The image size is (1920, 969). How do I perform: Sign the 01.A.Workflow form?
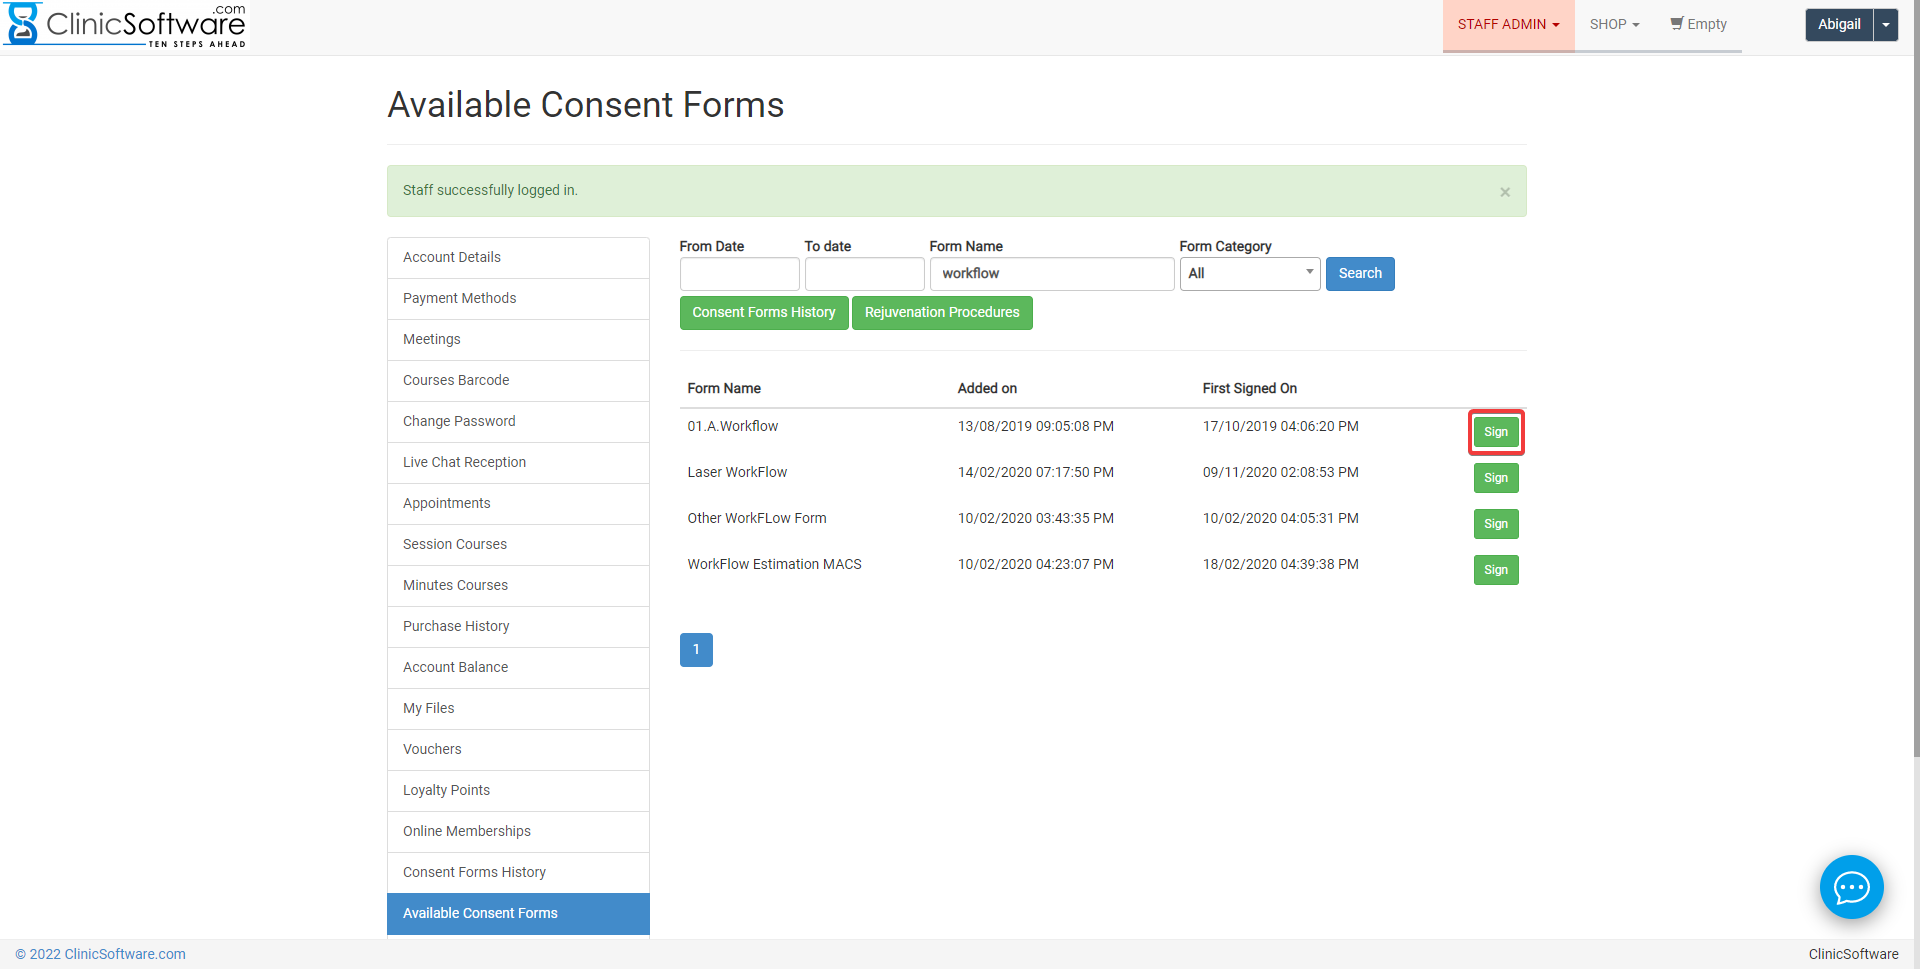click(1495, 432)
